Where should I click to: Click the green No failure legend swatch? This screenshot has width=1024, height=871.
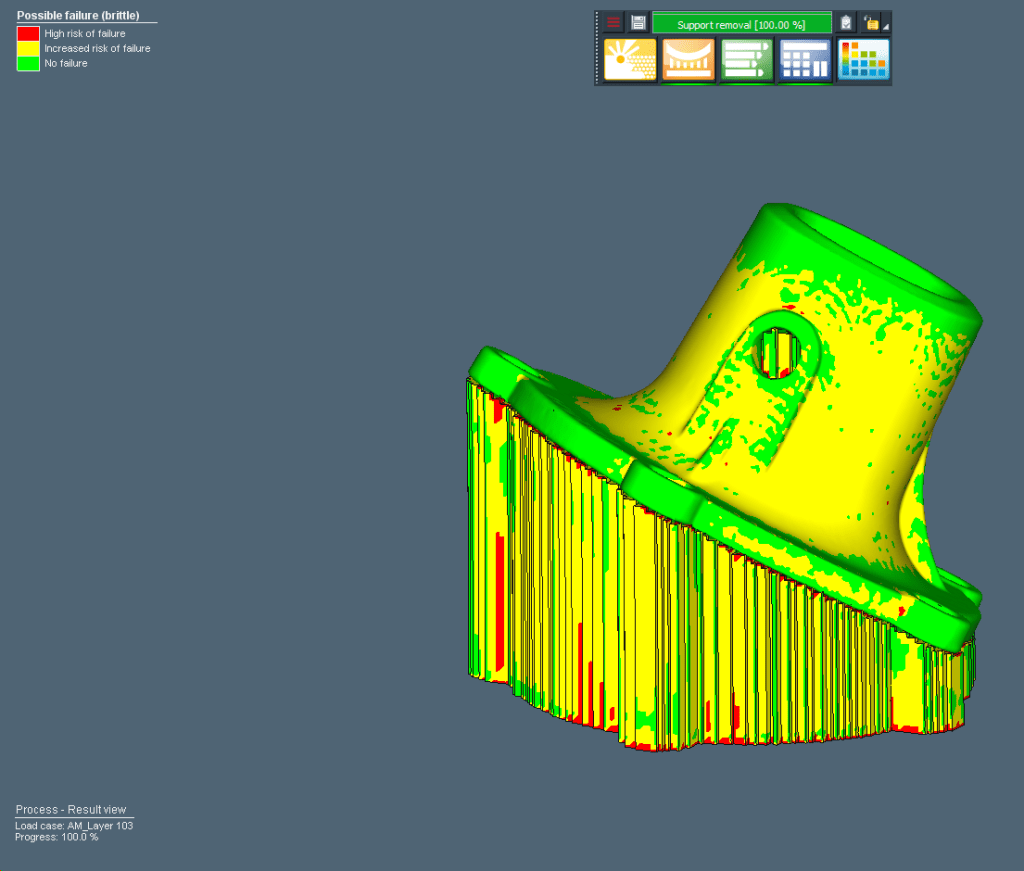click(28, 64)
